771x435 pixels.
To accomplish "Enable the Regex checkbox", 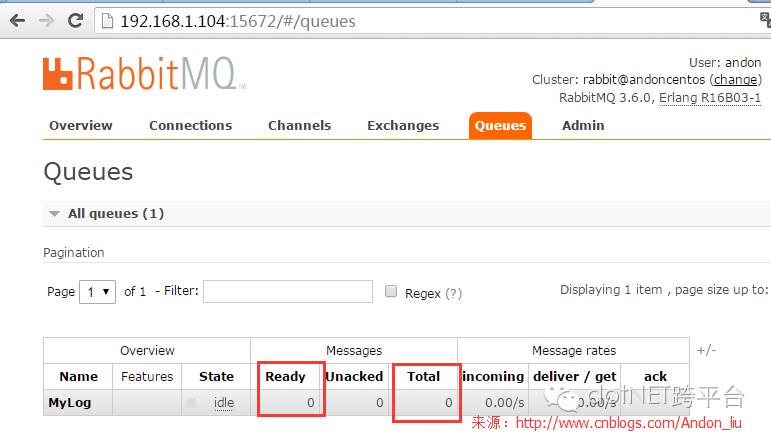I will (x=391, y=291).
